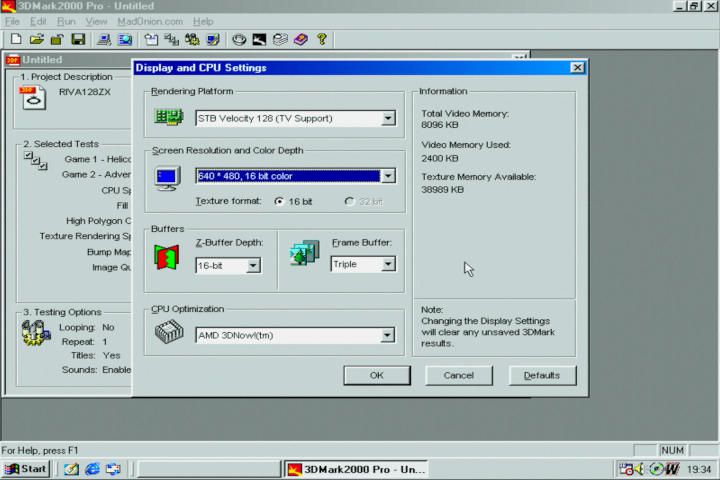Click 3DMark2000 Pro taskbar button

356,469
